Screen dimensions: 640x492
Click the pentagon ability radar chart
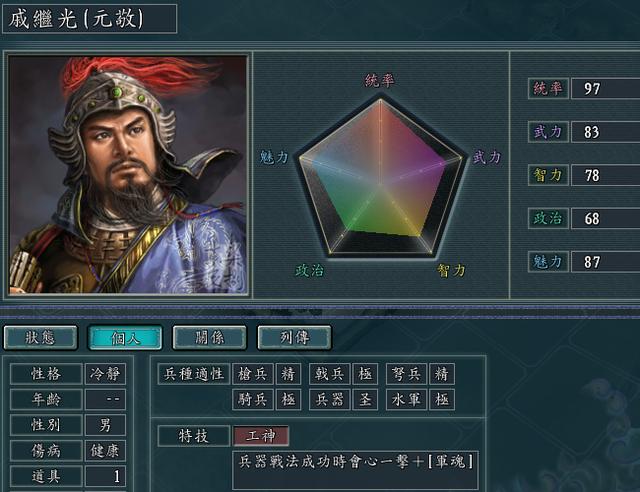[381, 178]
